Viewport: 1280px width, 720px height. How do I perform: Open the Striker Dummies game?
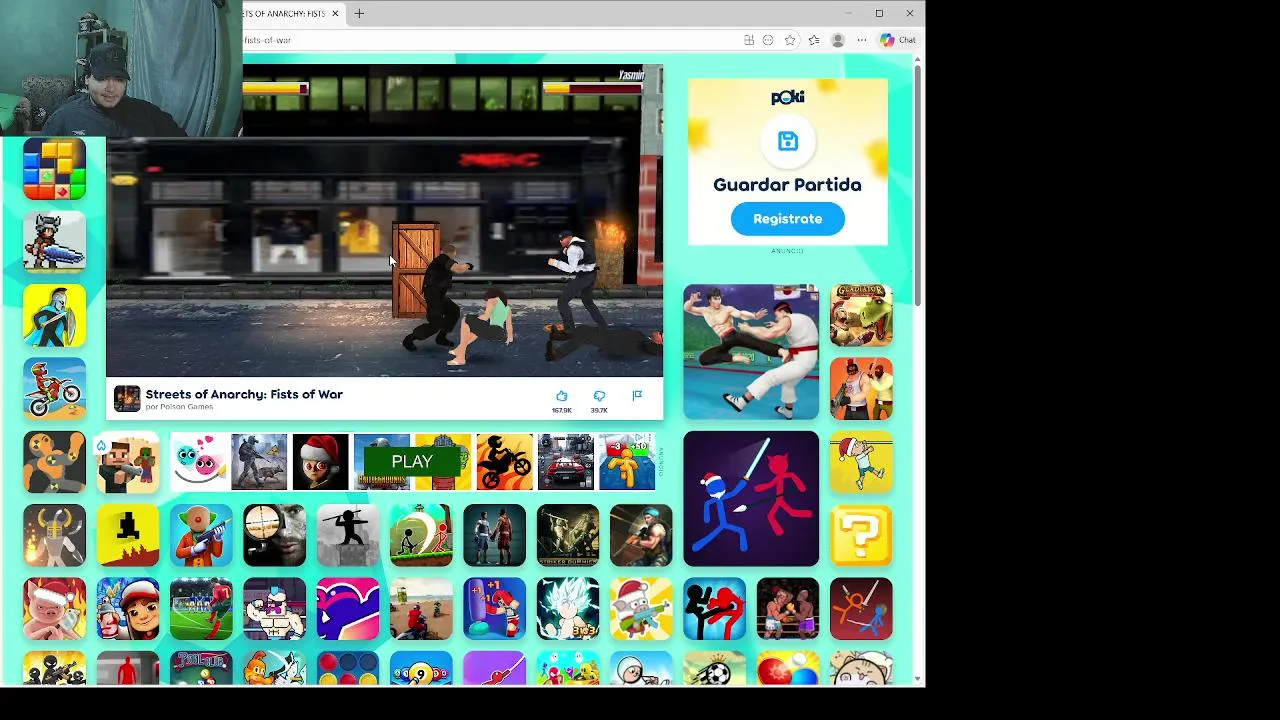coord(568,535)
